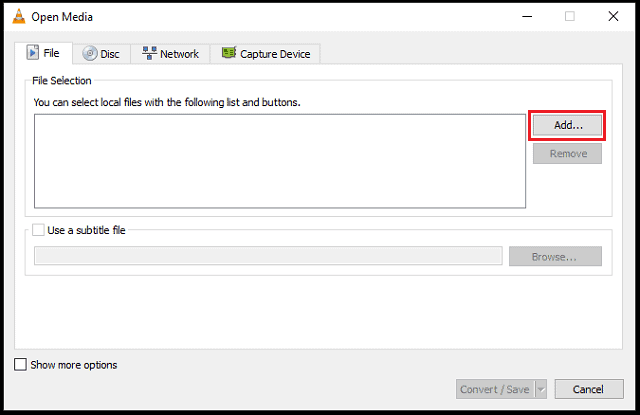
Task: Cancel the Open Media dialog
Action: 589,389
